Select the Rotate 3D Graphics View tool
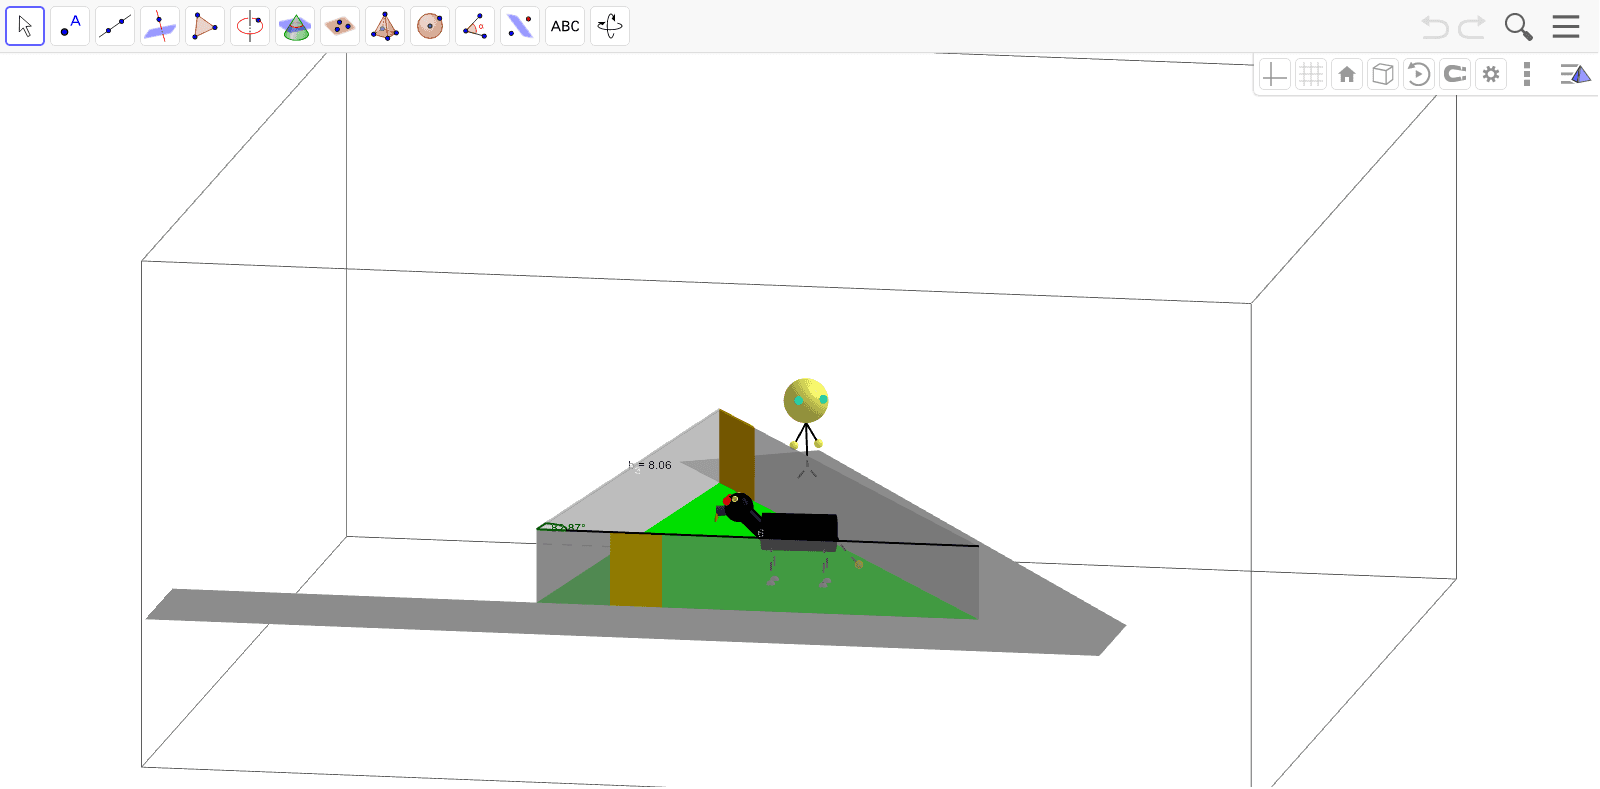This screenshot has width=1600, height=789. point(610,26)
